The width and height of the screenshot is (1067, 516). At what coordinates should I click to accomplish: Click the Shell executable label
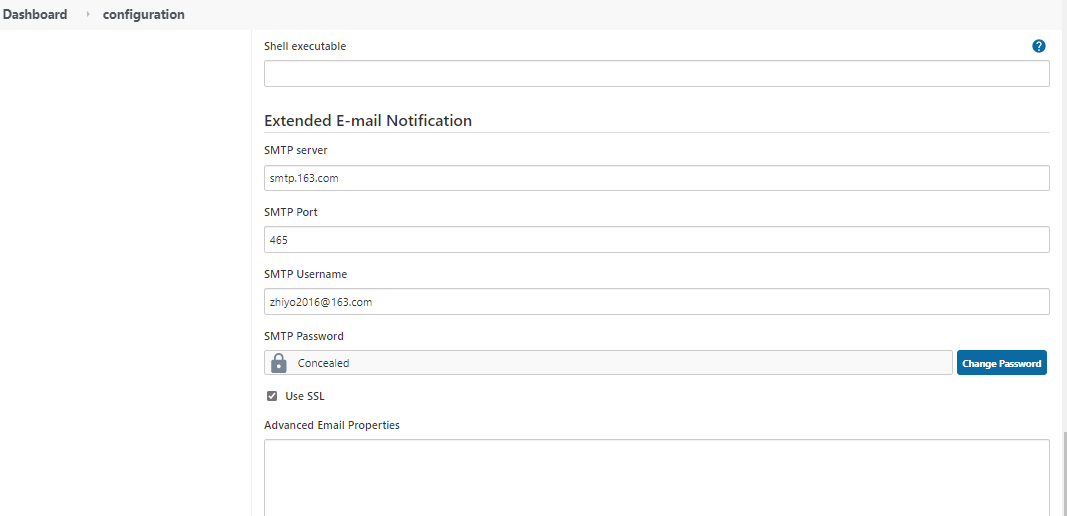[305, 46]
